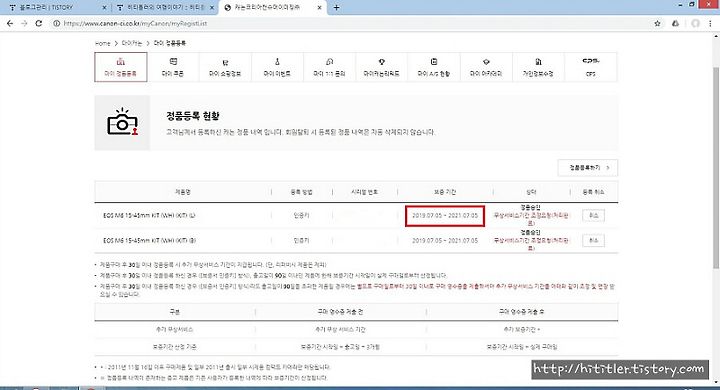
Task: Select 인증기 registration method in (L) row
Action: [x=301, y=215]
